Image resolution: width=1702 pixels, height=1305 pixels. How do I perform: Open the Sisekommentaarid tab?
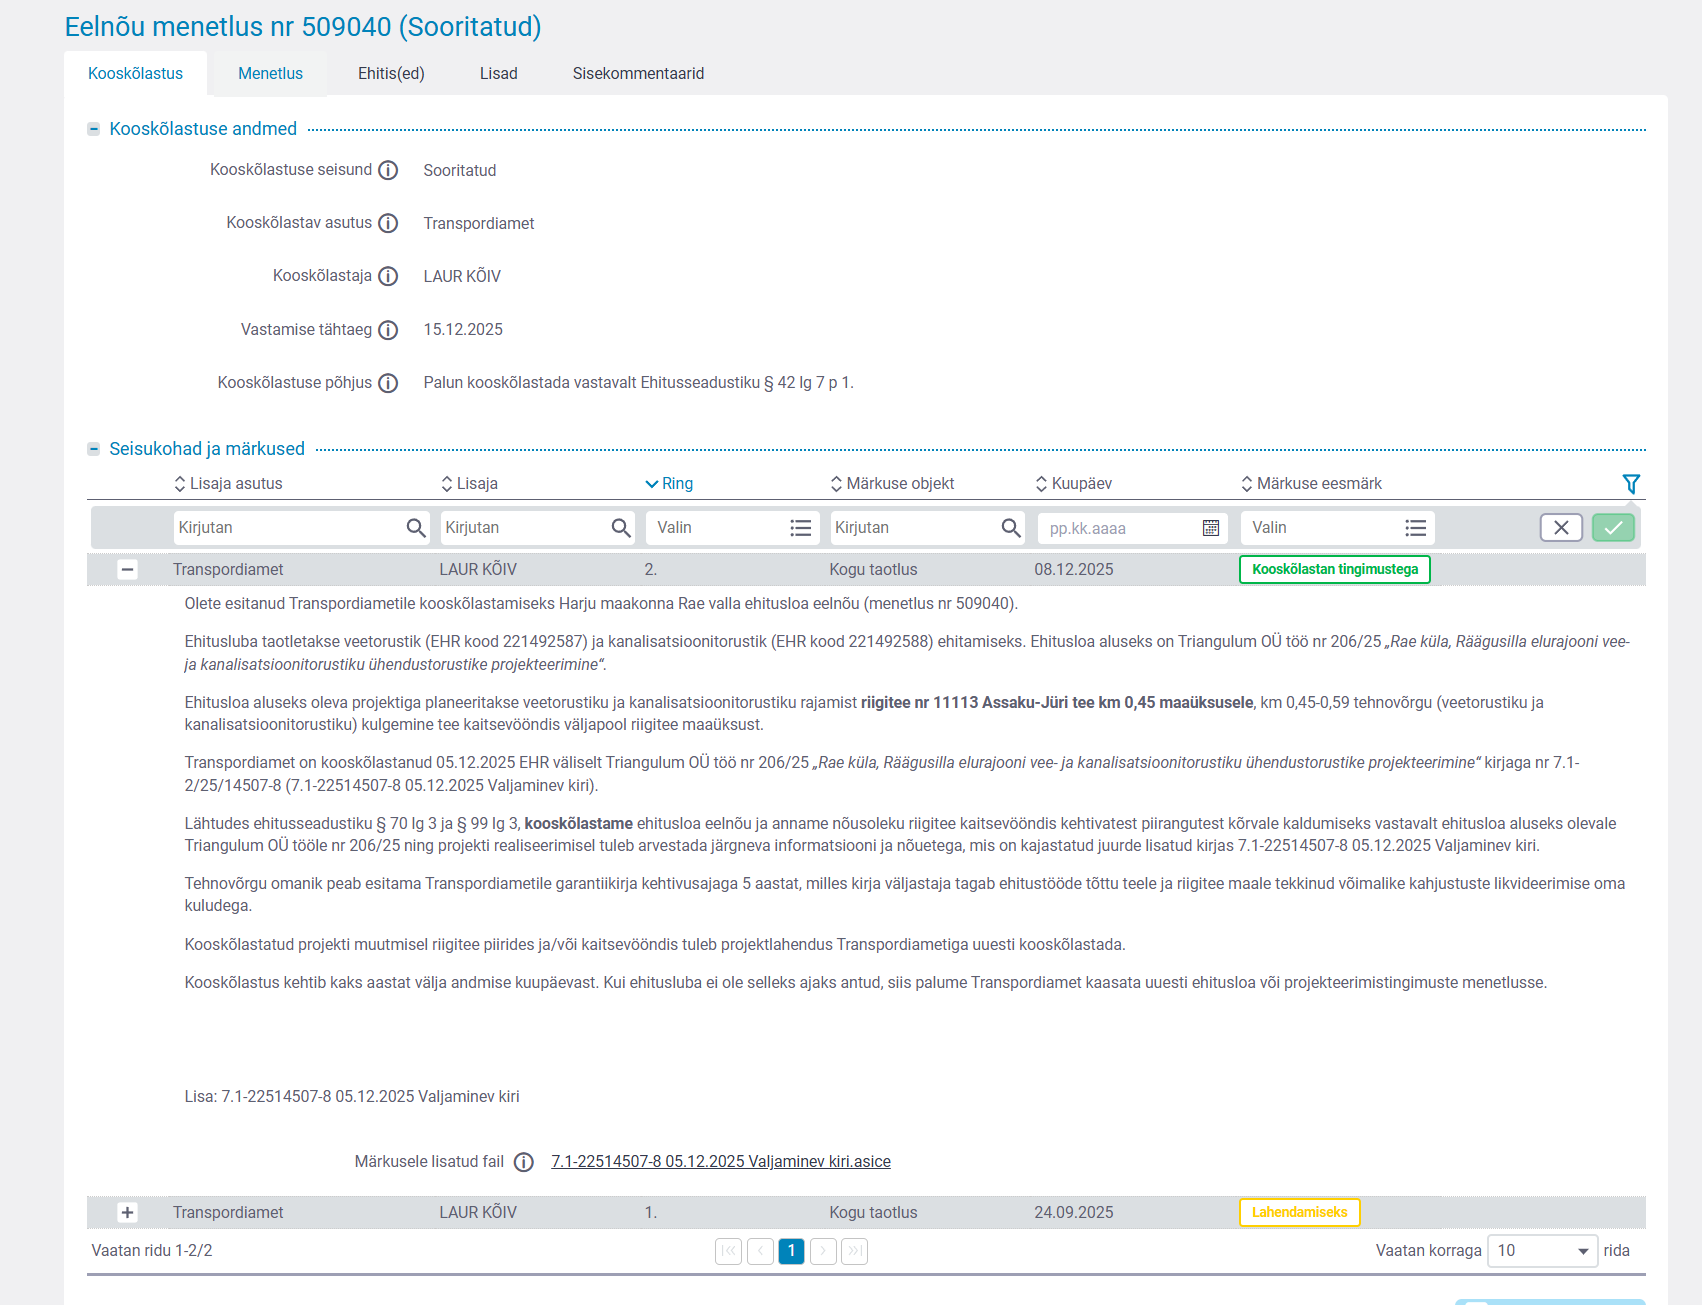[x=638, y=74]
